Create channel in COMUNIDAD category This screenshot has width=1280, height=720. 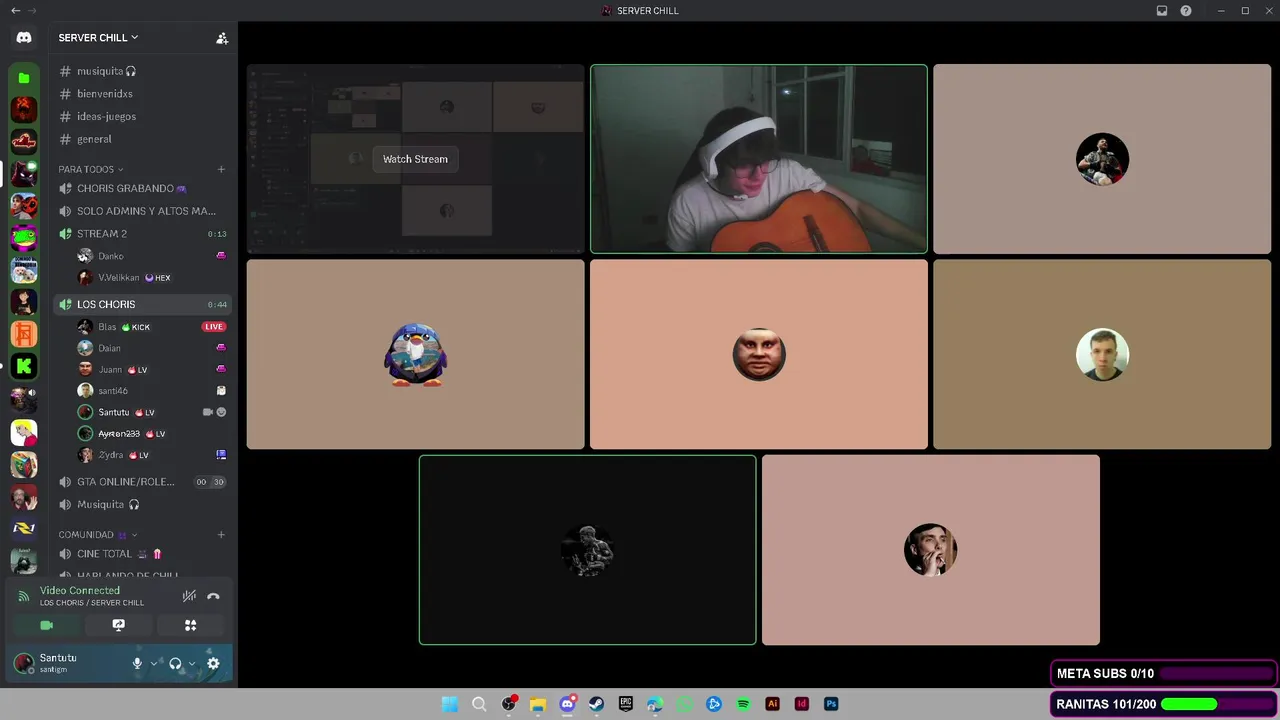(221, 535)
